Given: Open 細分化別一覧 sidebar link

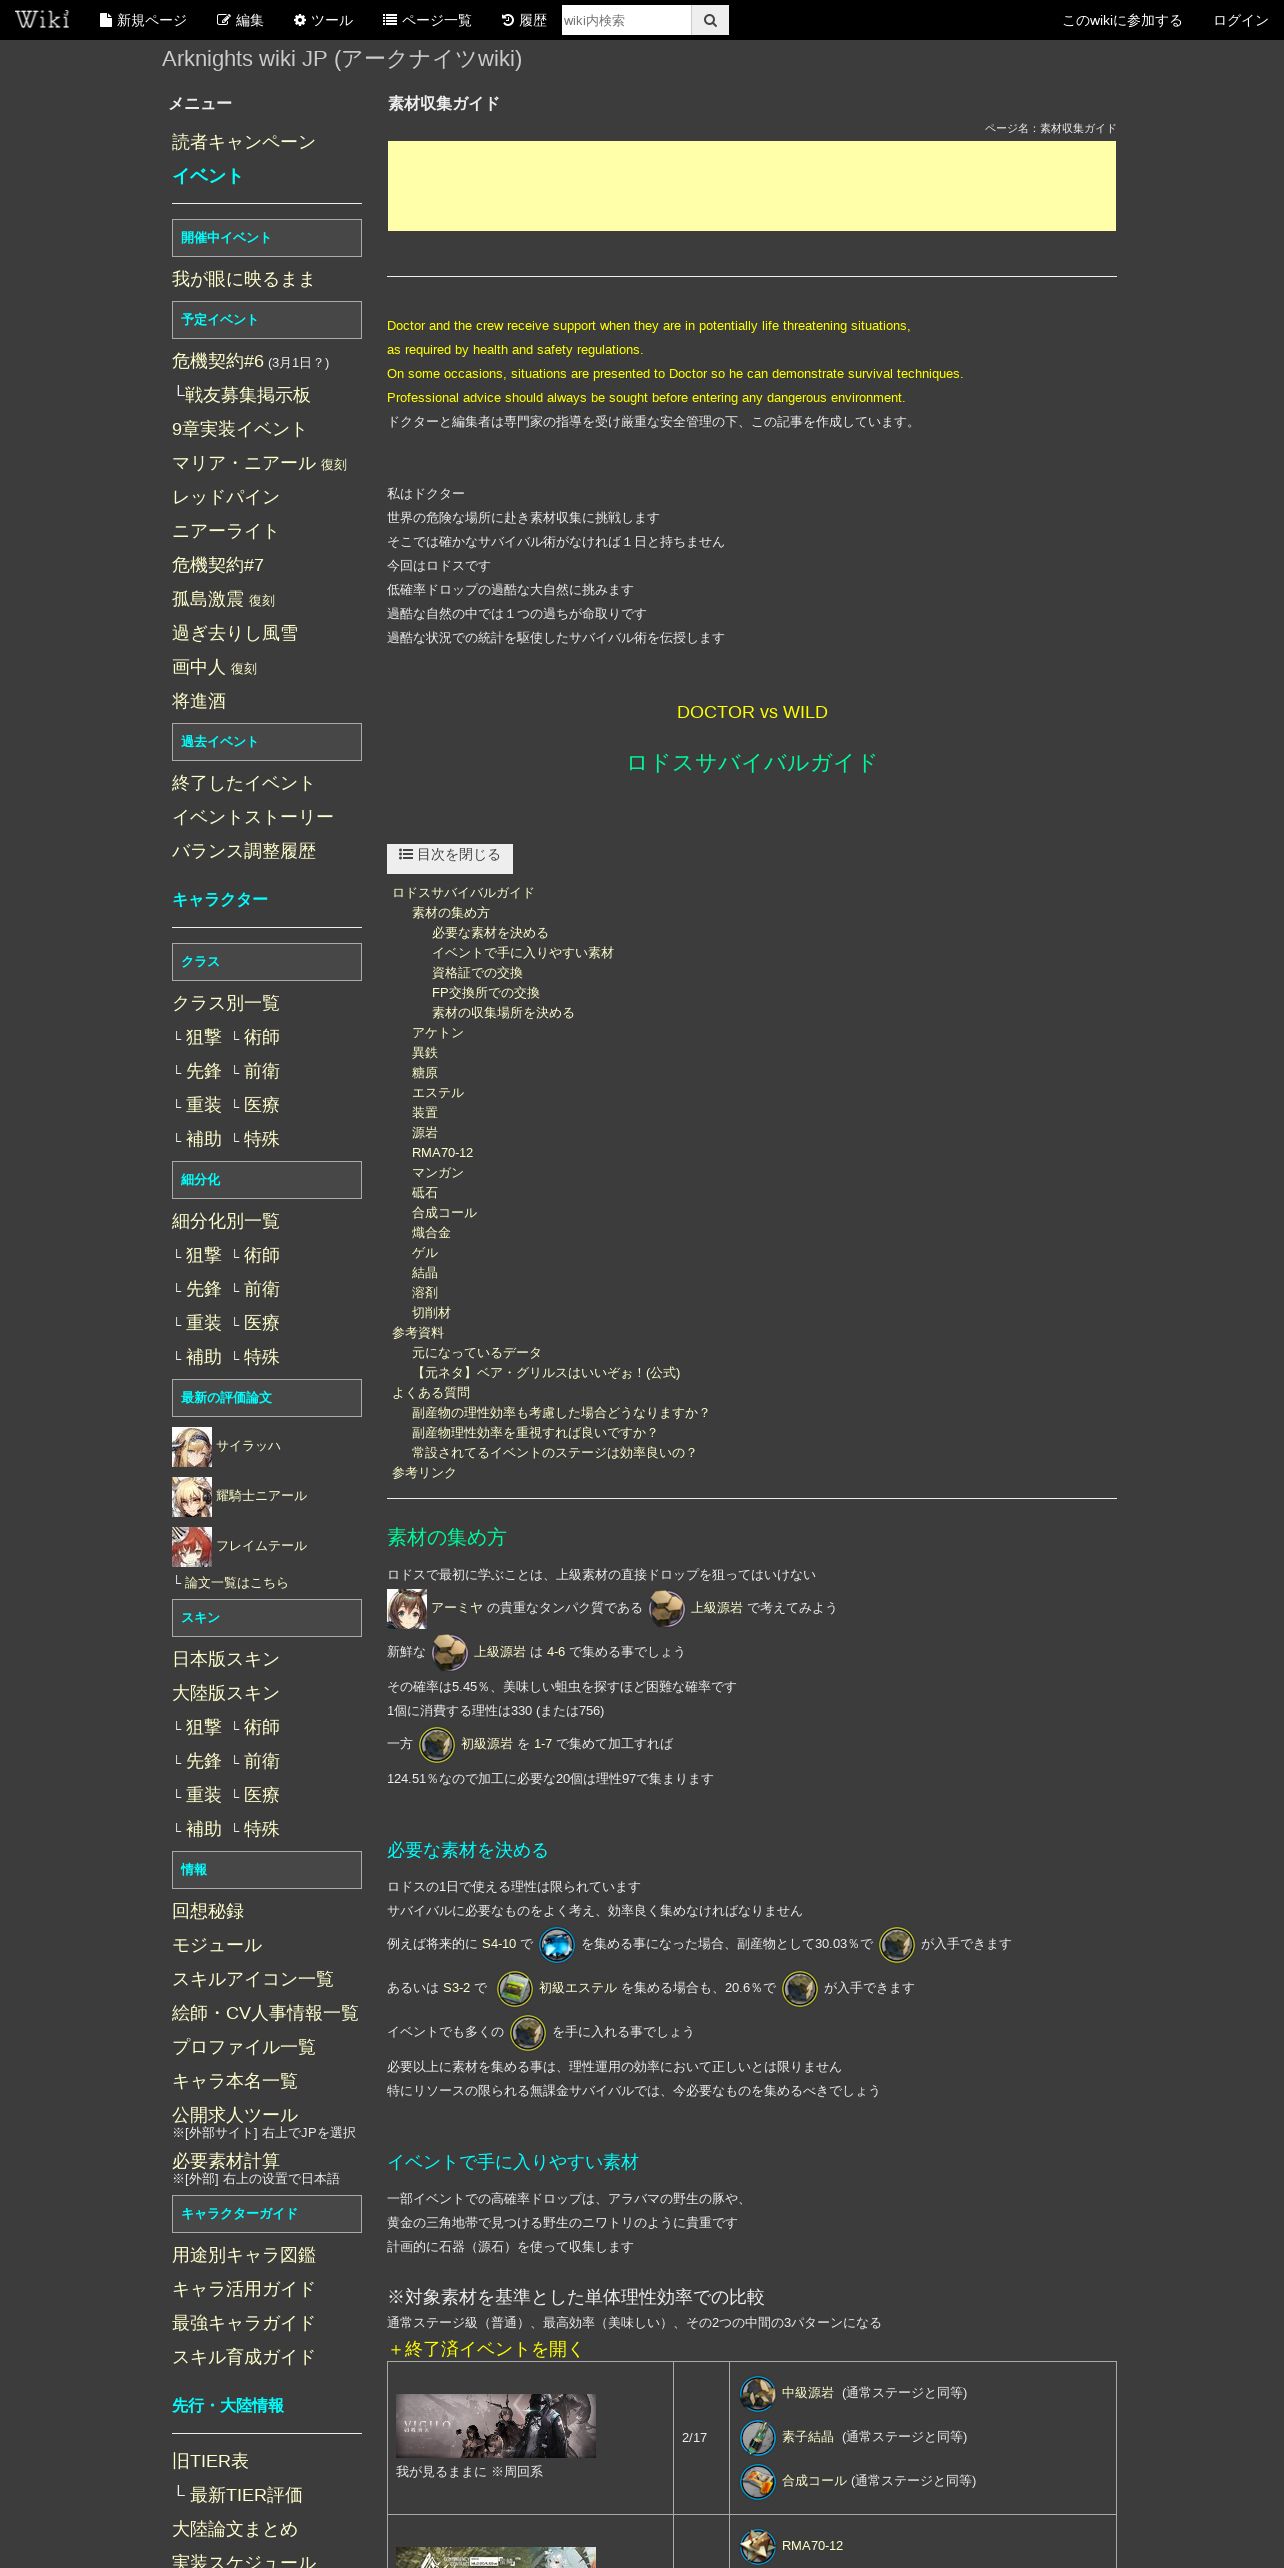Looking at the screenshot, I should pos(226,1221).
